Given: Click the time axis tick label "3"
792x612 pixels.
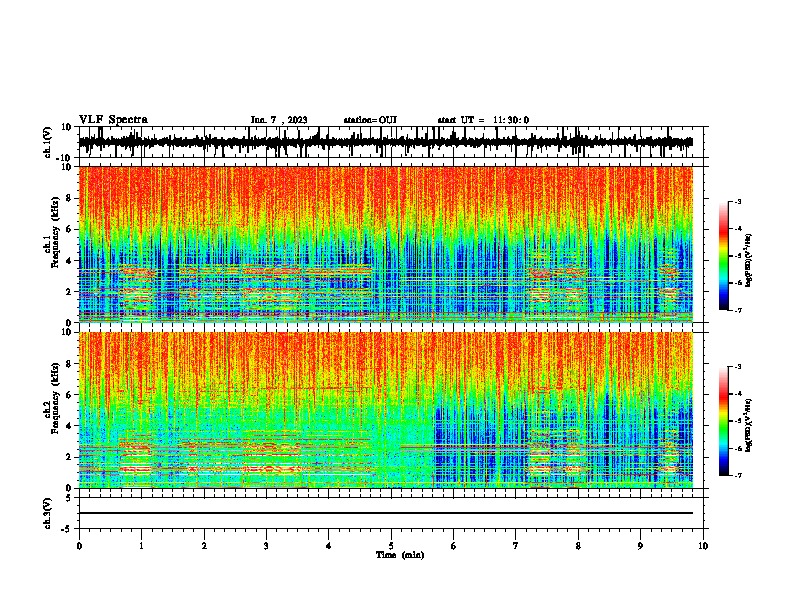Looking at the screenshot, I should [x=266, y=546].
